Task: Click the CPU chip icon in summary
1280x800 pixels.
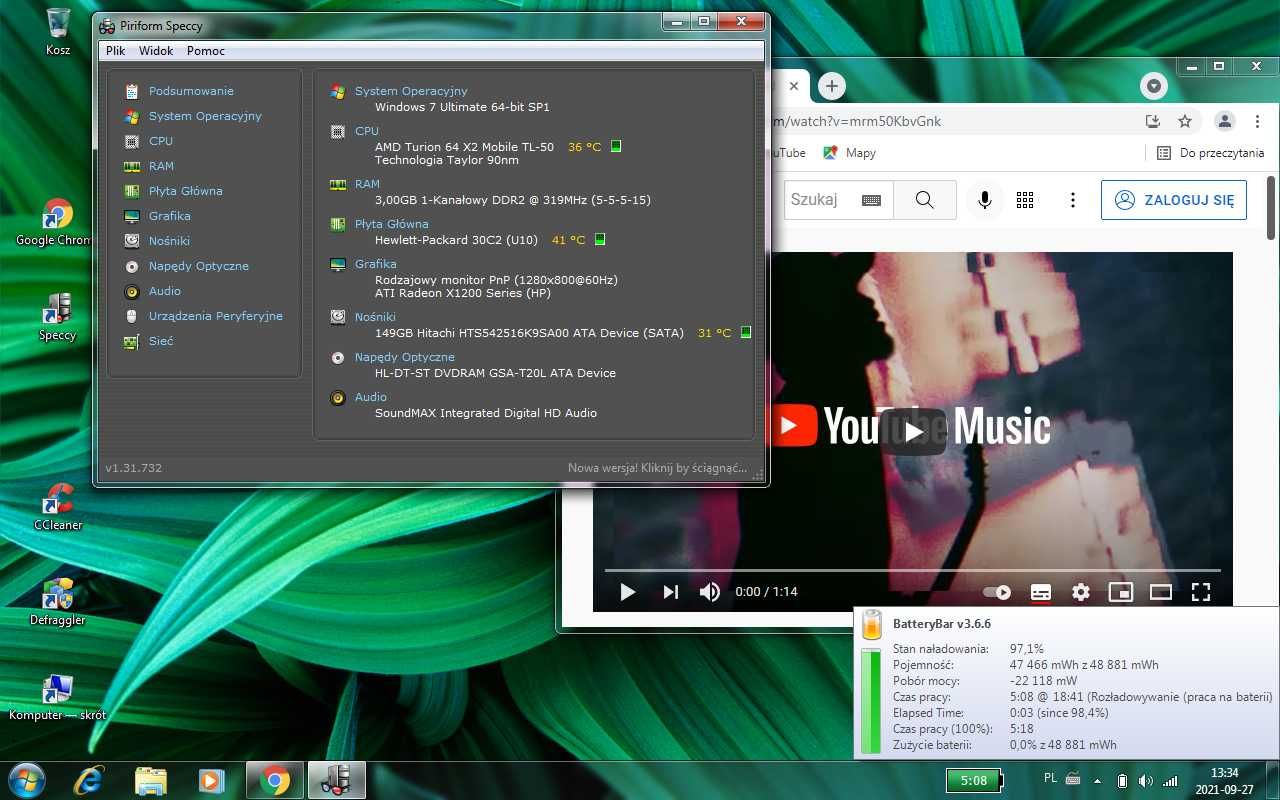Action: click(x=338, y=131)
